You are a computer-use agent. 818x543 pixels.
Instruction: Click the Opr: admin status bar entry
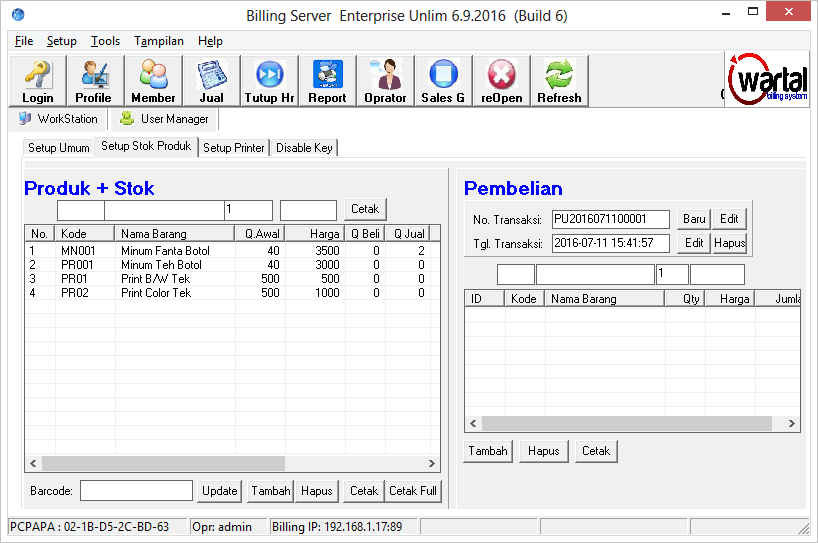point(227,527)
